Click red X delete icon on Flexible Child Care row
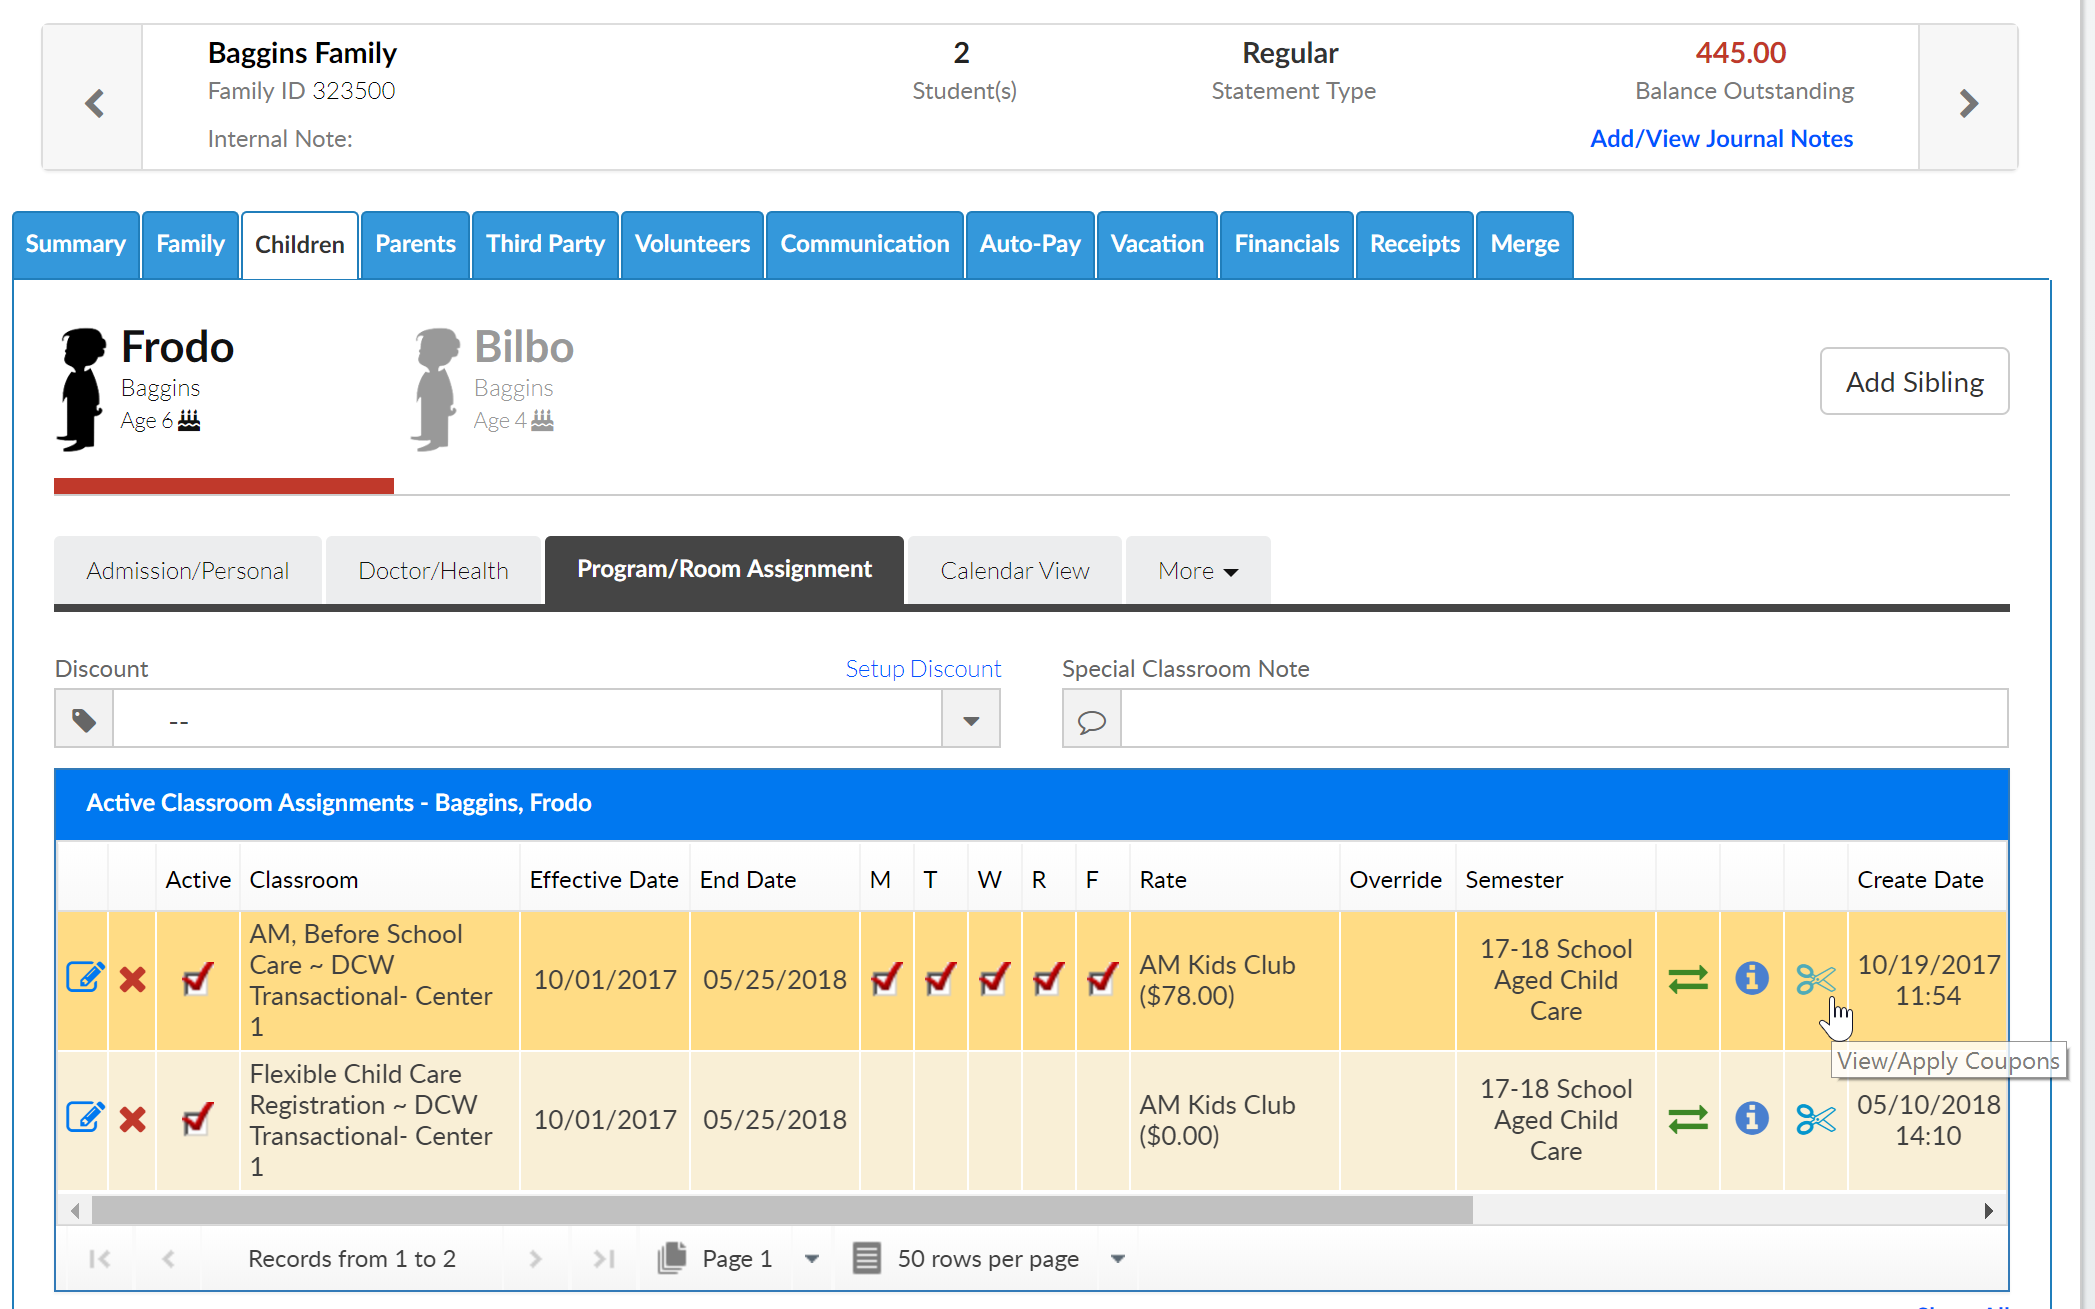 132,1119
